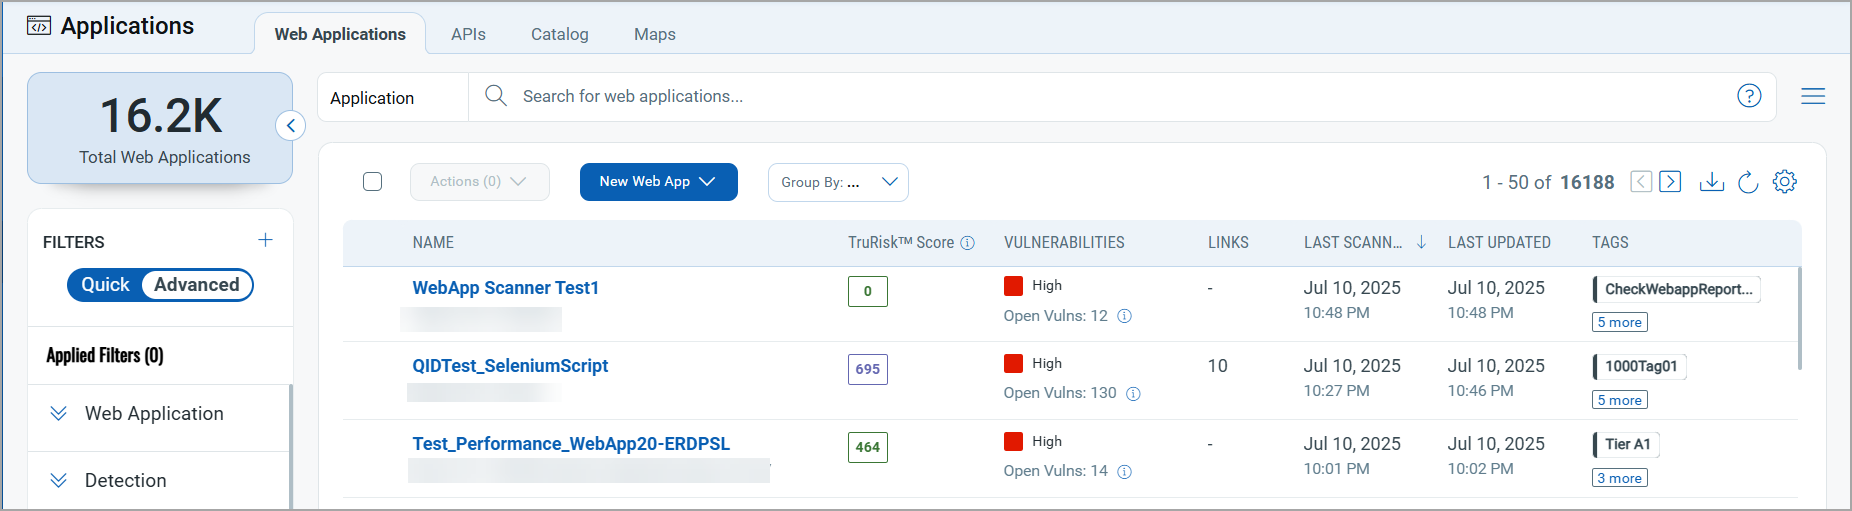The image size is (1852, 511).
Task: Tick the select-all checkbox
Action: coord(373,182)
